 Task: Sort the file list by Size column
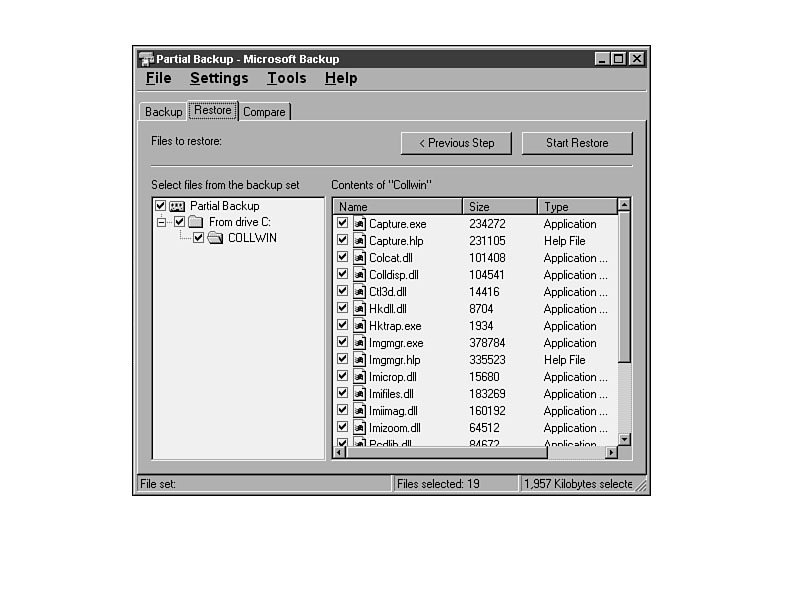coord(499,207)
